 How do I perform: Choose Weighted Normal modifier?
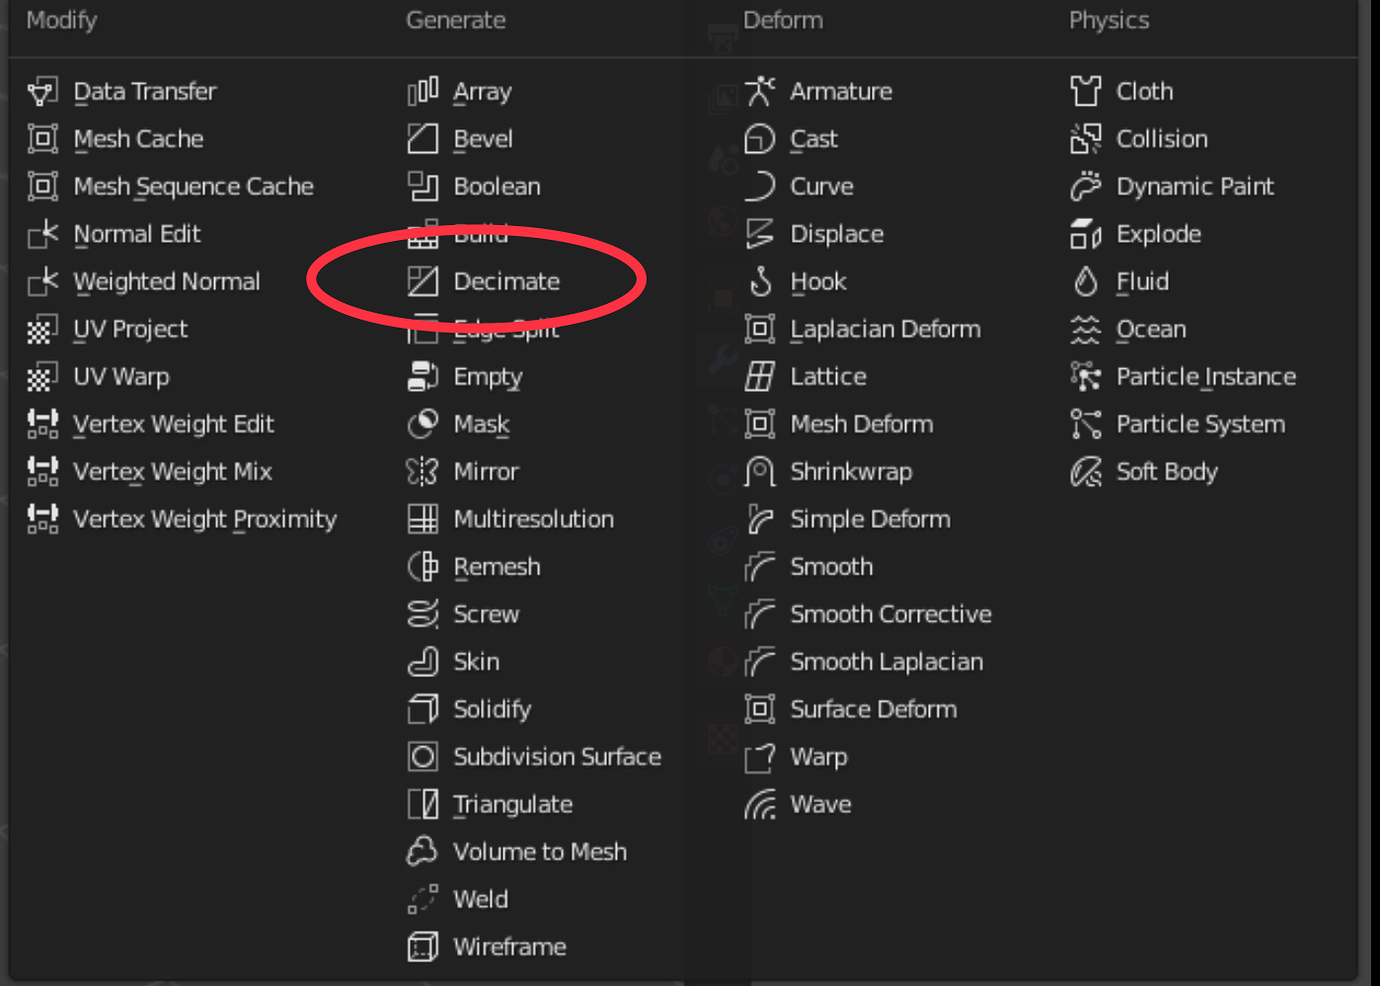pos(166,282)
